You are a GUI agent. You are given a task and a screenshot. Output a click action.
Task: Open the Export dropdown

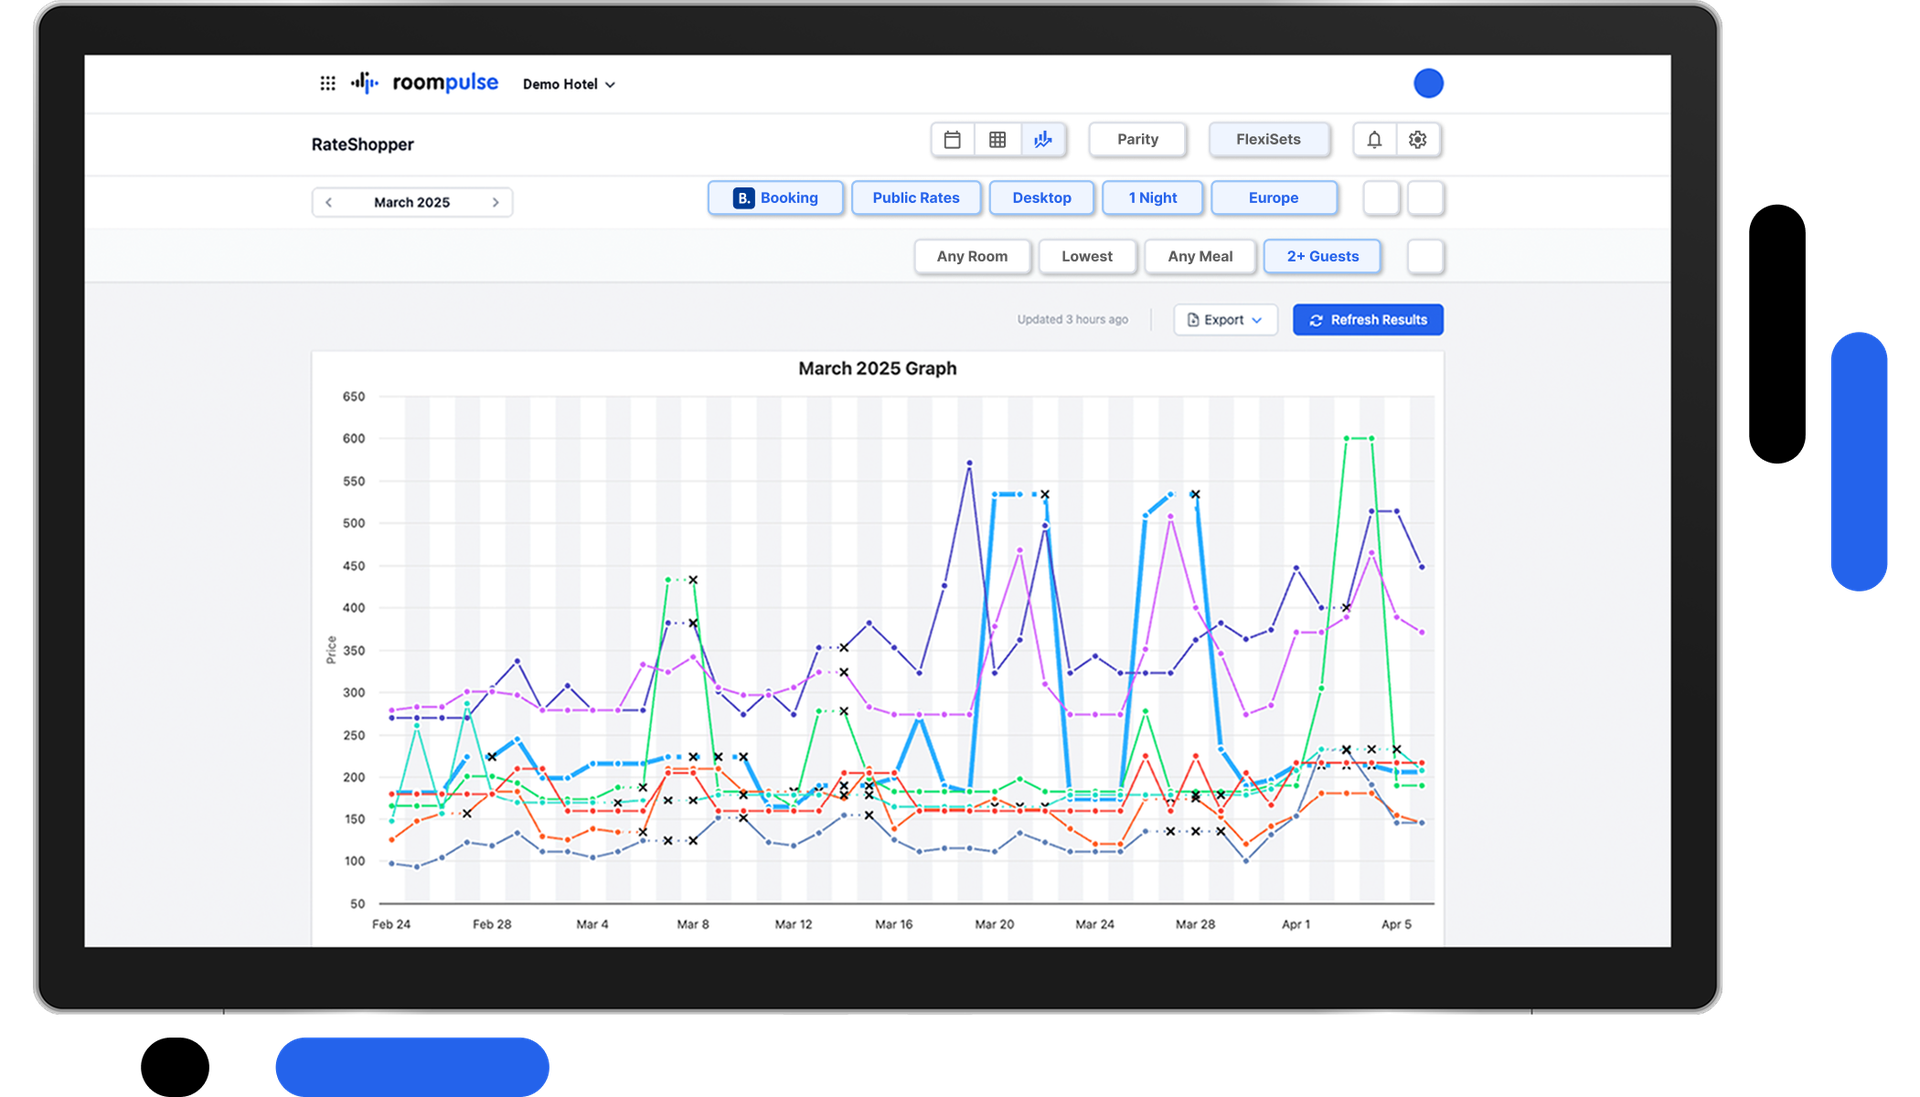coord(1224,320)
